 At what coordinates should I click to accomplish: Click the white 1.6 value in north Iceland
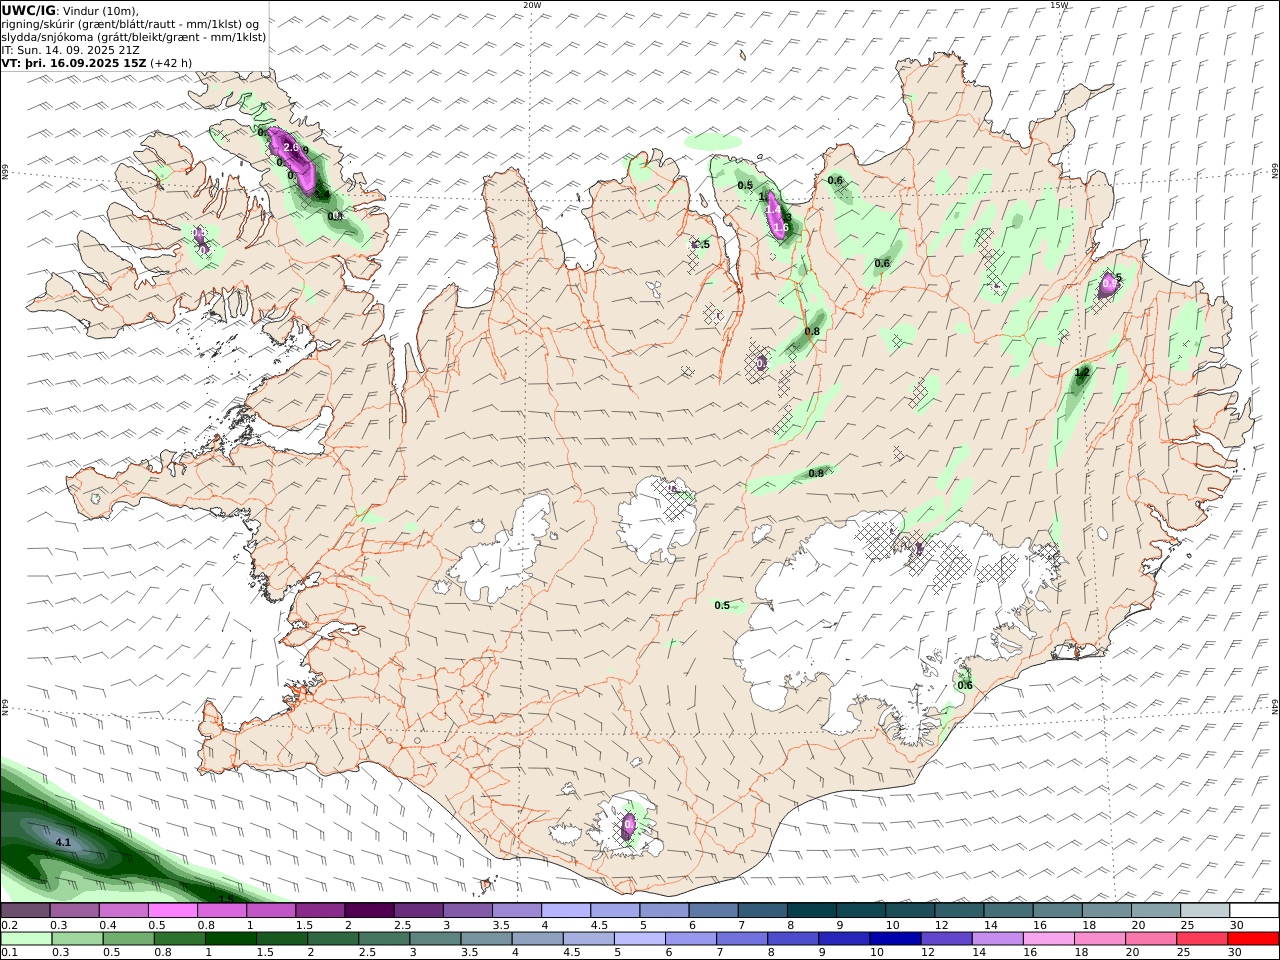[x=782, y=228]
